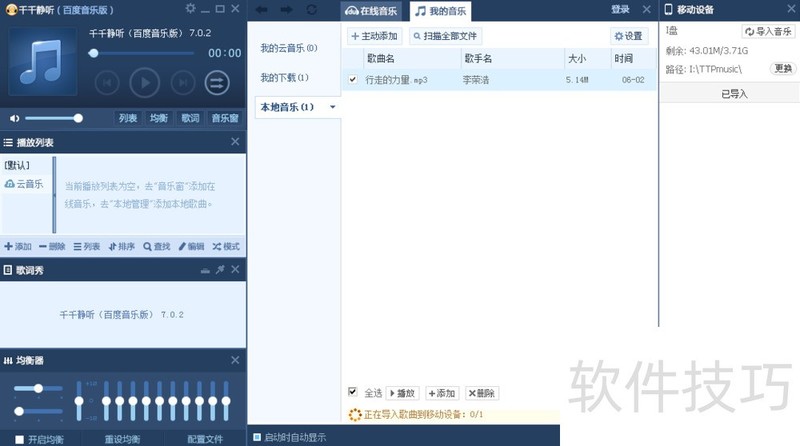Expand the 本地音乐 dropdown arrow
The image size is (800, 446).
point(333,107)
